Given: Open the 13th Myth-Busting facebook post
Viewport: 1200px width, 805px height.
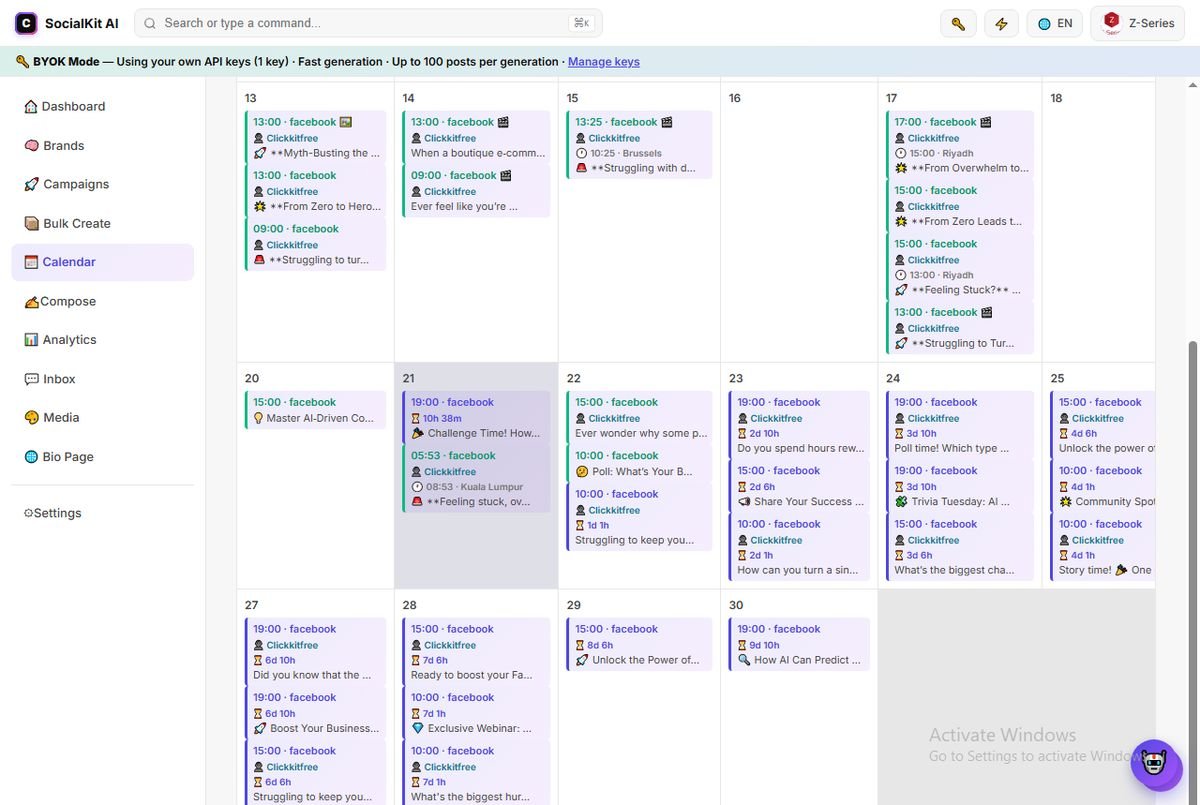Looking at the screenshot, I should point(316,137).
